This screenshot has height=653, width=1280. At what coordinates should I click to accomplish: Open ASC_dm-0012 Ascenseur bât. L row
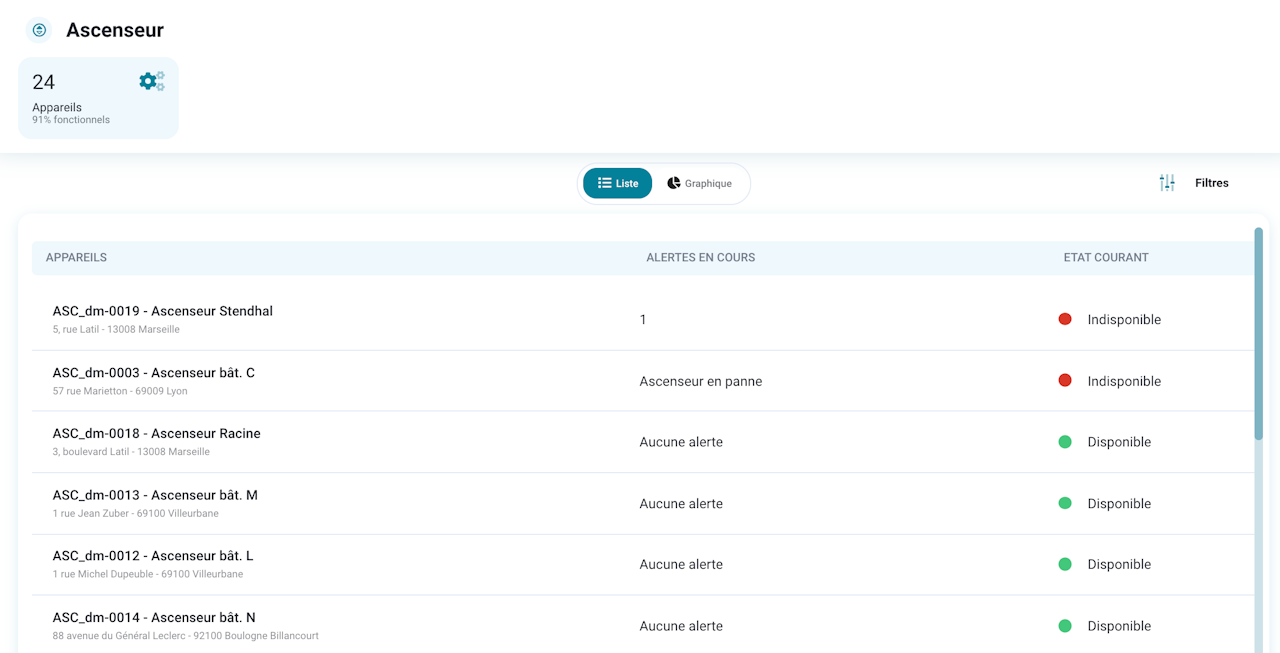pyautogui.click(x=643, y=564)
